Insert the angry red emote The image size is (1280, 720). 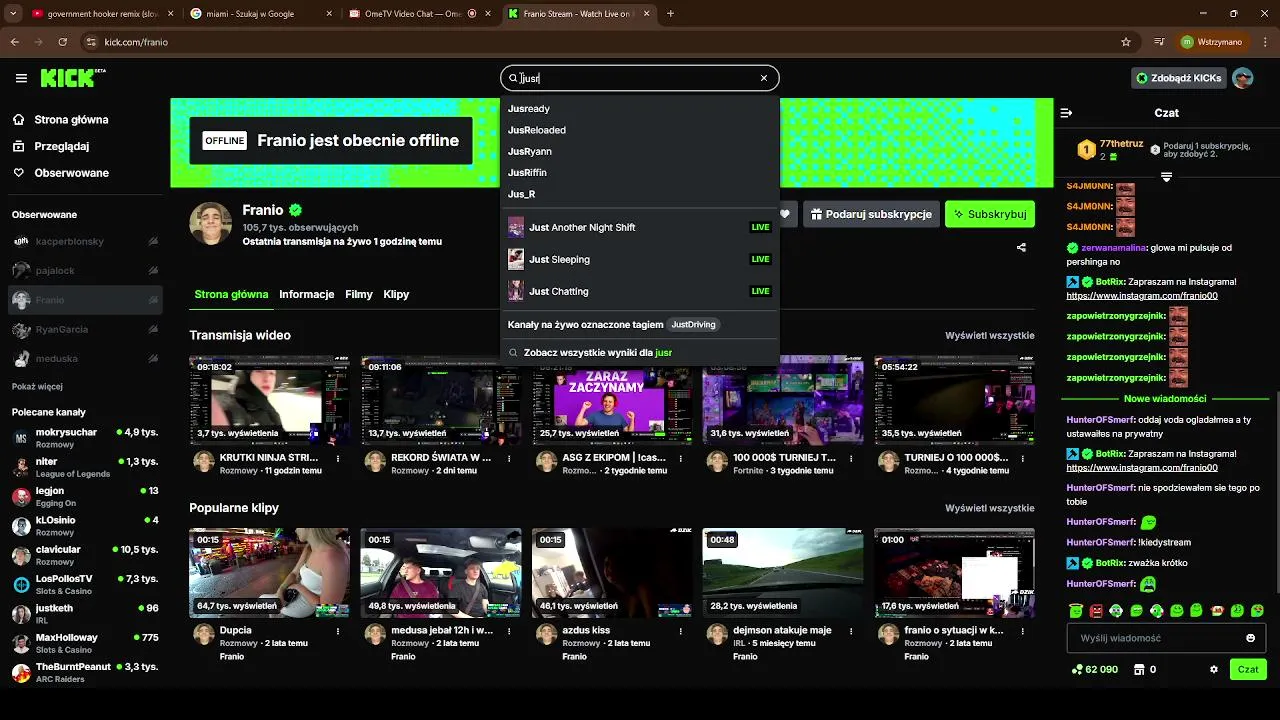1096,610
